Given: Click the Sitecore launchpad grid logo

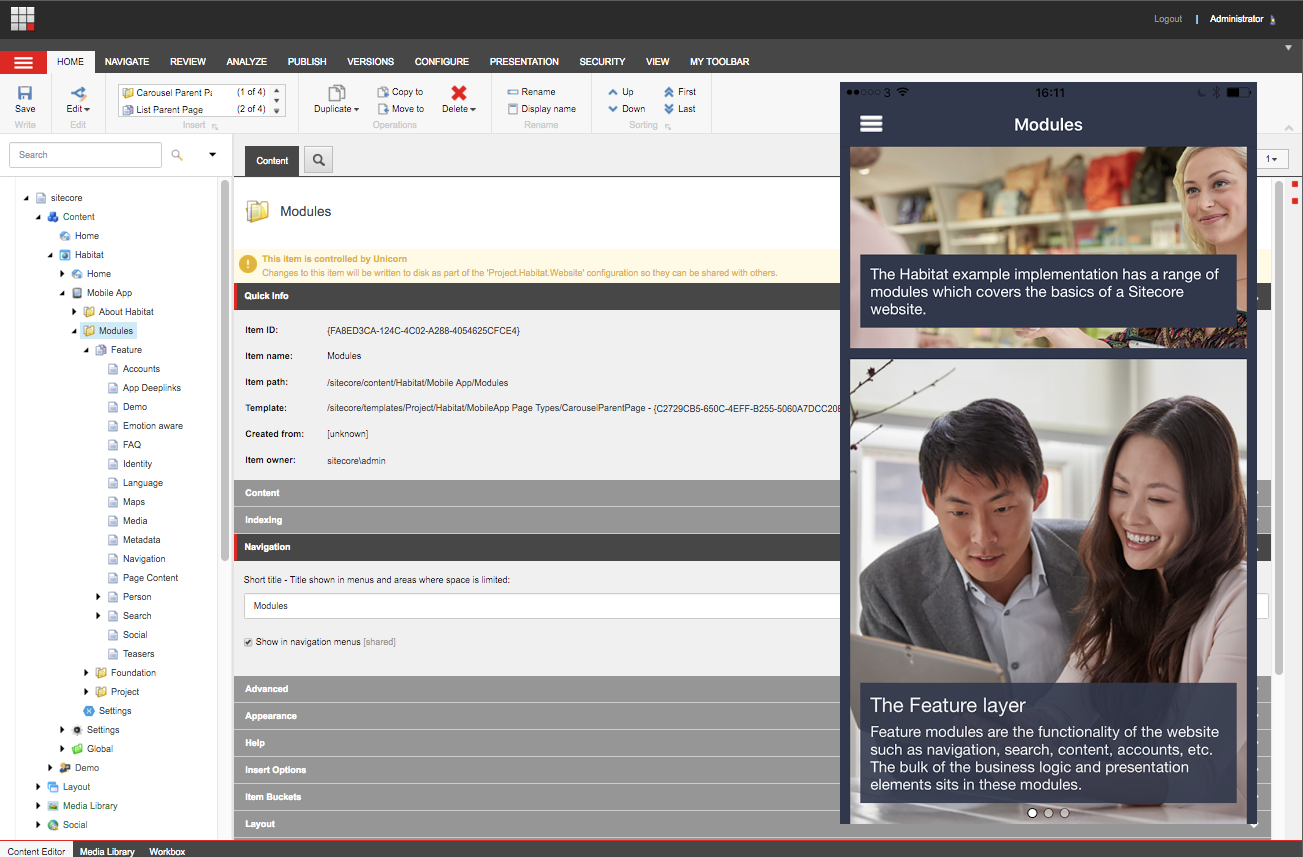Looking at the screenshot, I should [x=23, y=18].
